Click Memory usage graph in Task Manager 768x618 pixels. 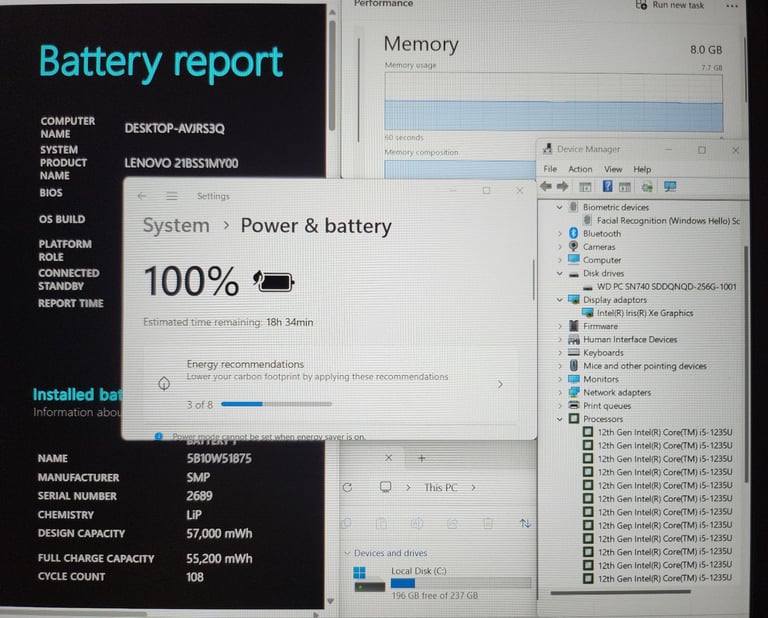point(553,102)
